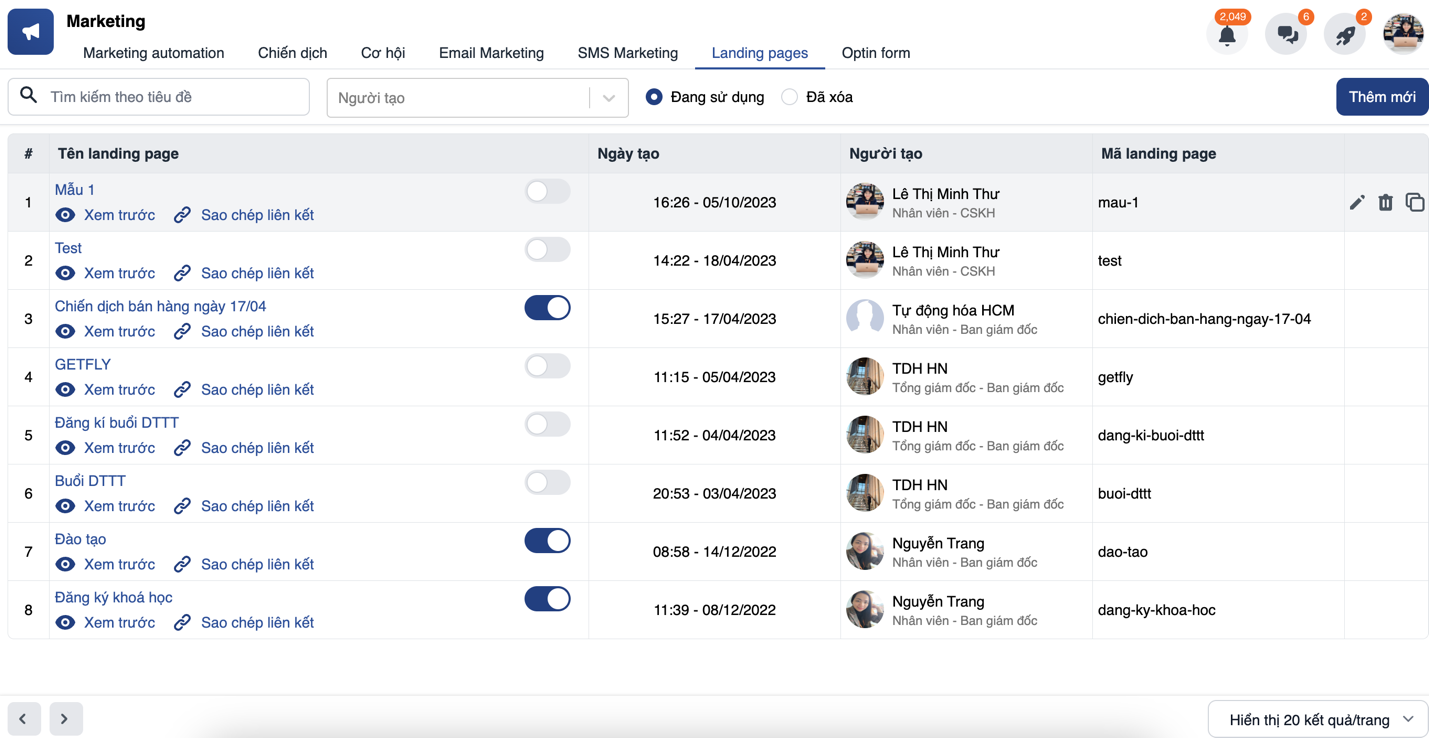1429x738 pixels.
Task: Click the link icon for "Đào tạo"
Action: (182, 564)
